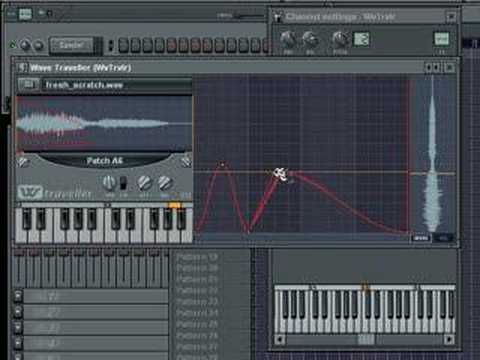This screenshot has width=480, height=360.
Task: Toggle the green channel mute LED
Action: [13, 45]
